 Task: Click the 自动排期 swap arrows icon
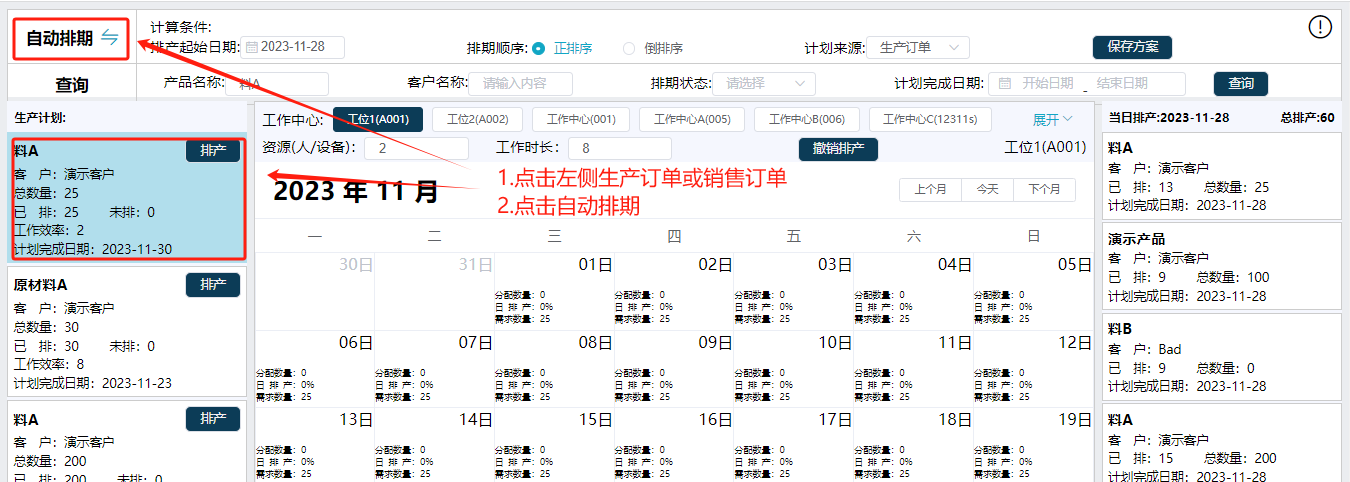109,38
